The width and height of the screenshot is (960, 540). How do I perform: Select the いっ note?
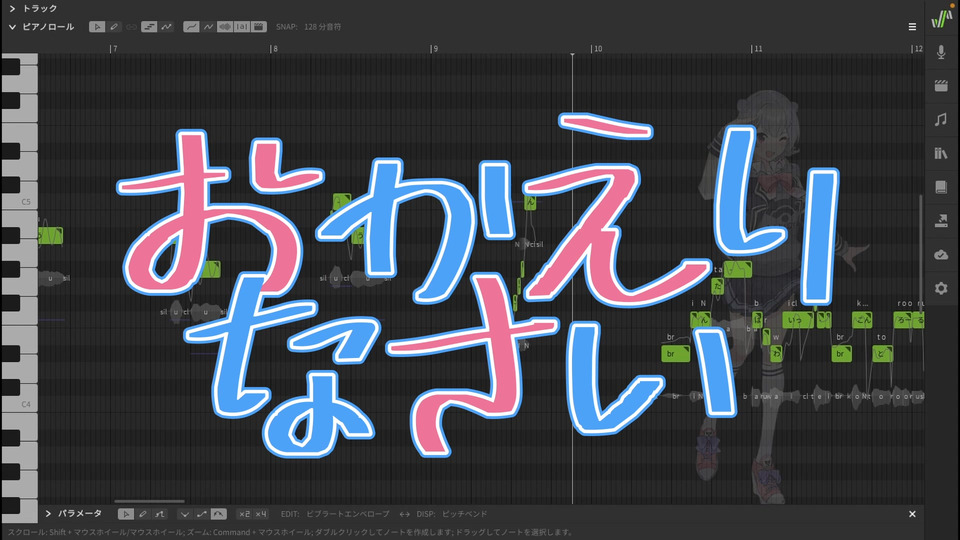798,320
